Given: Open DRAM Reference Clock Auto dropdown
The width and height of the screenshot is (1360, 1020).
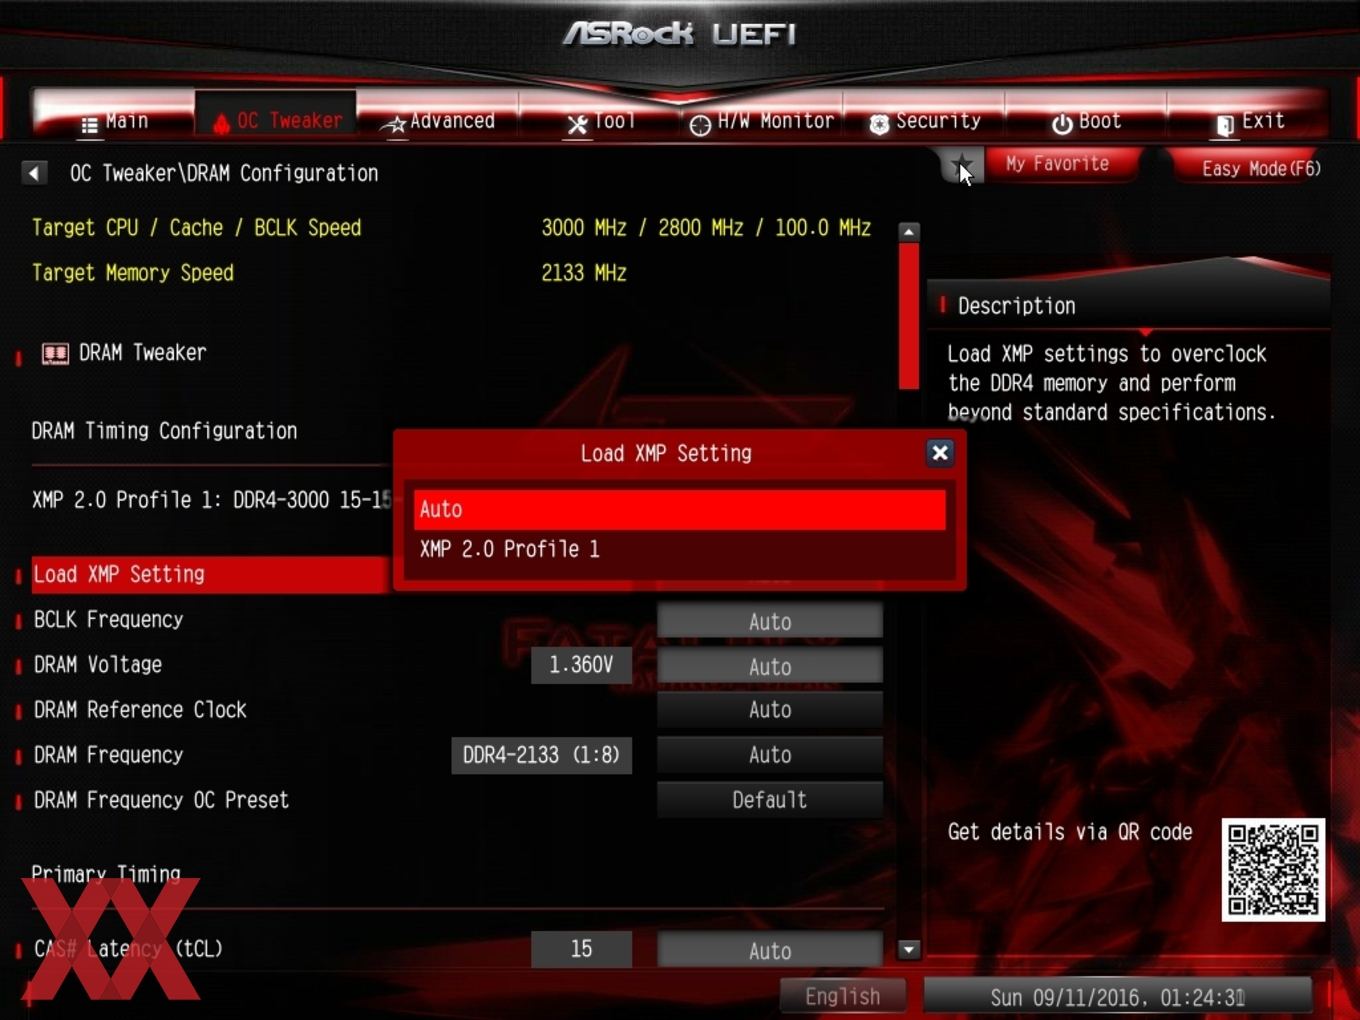Looking at the screenshot, I should point(770,710).
